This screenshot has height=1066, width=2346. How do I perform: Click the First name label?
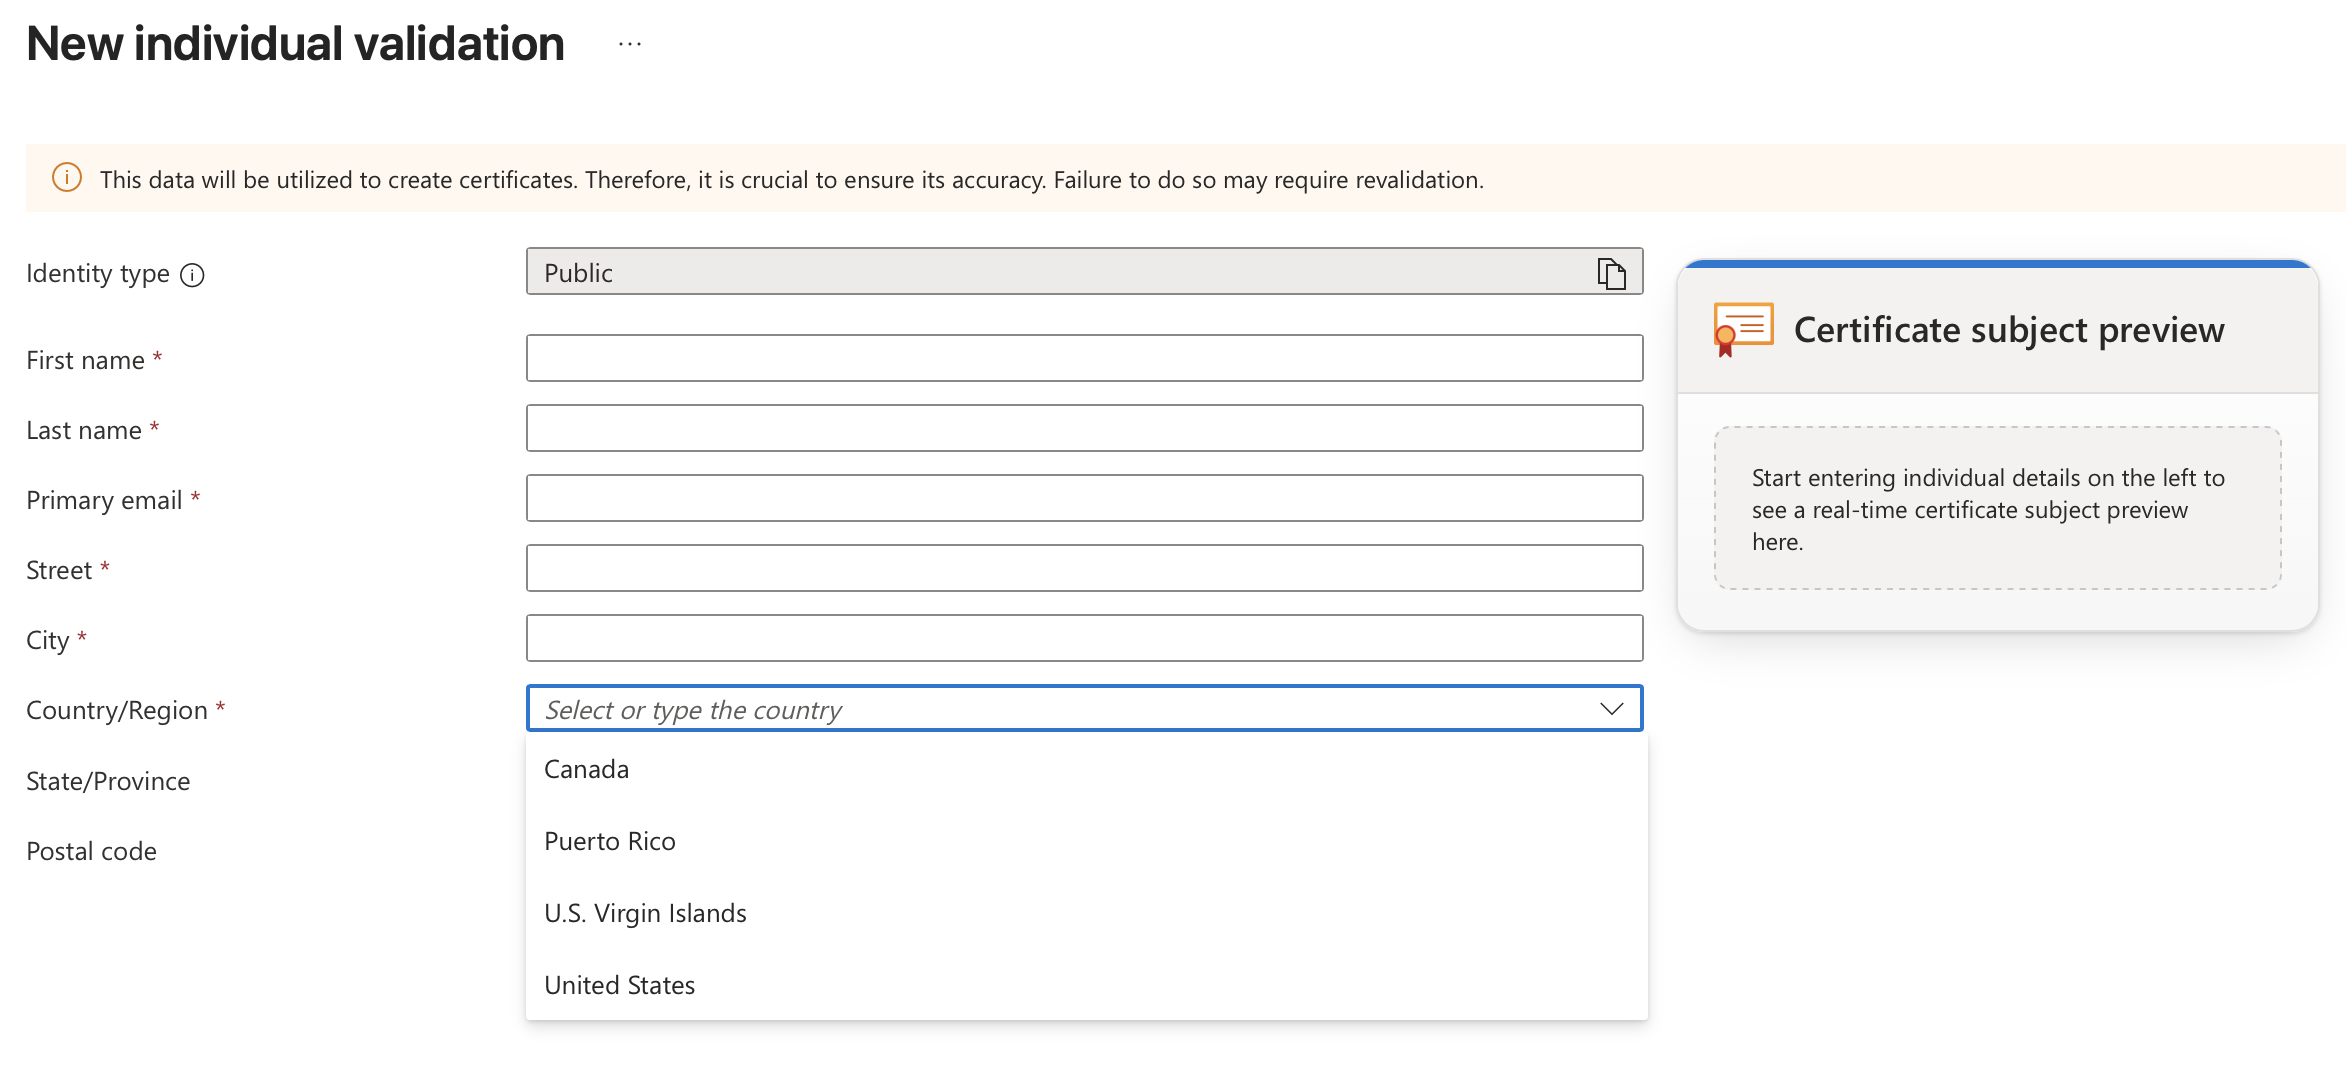(x=85, y=360)
